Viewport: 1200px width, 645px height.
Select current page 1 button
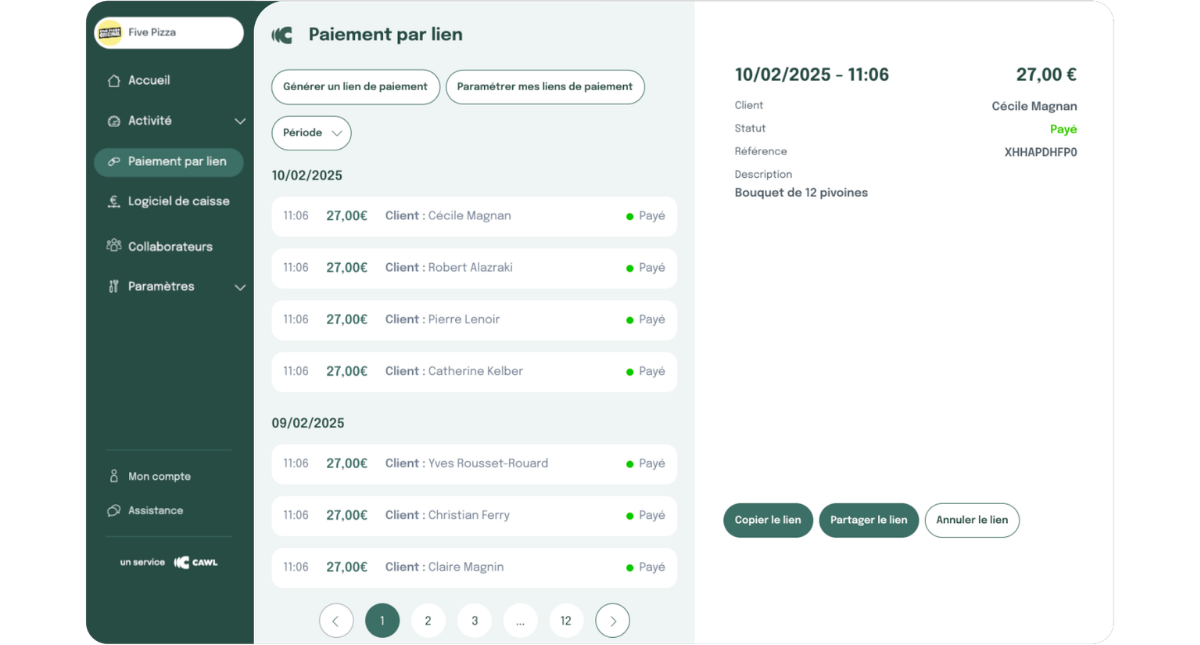coord(382,621)
